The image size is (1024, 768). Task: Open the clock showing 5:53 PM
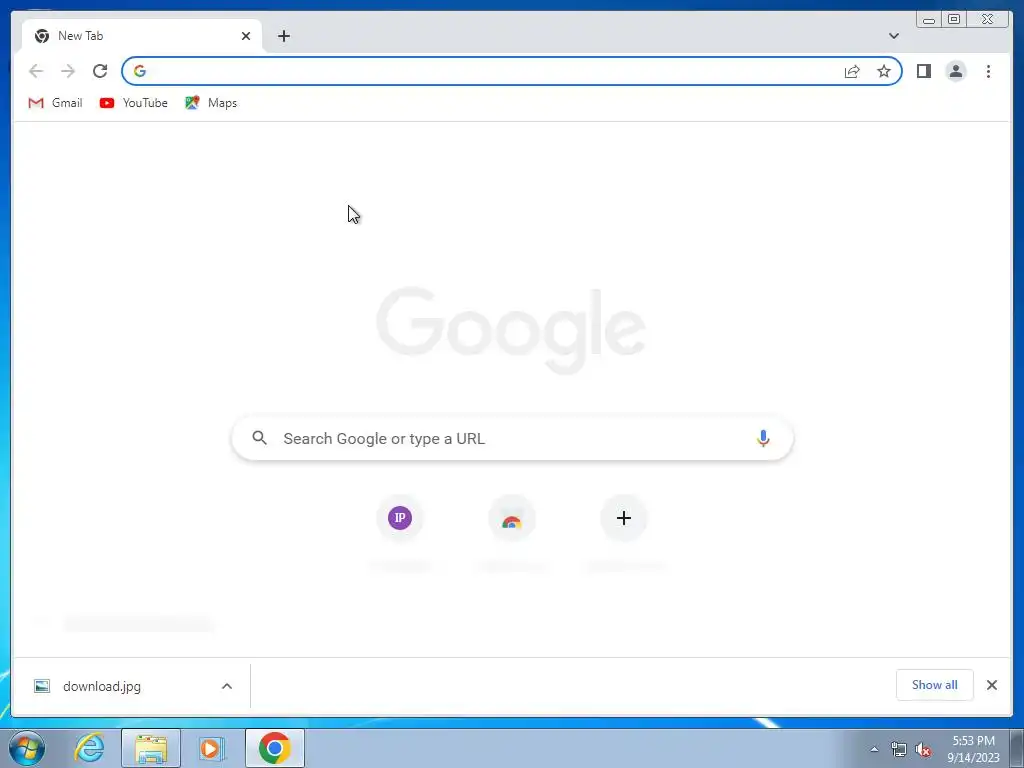973,749
